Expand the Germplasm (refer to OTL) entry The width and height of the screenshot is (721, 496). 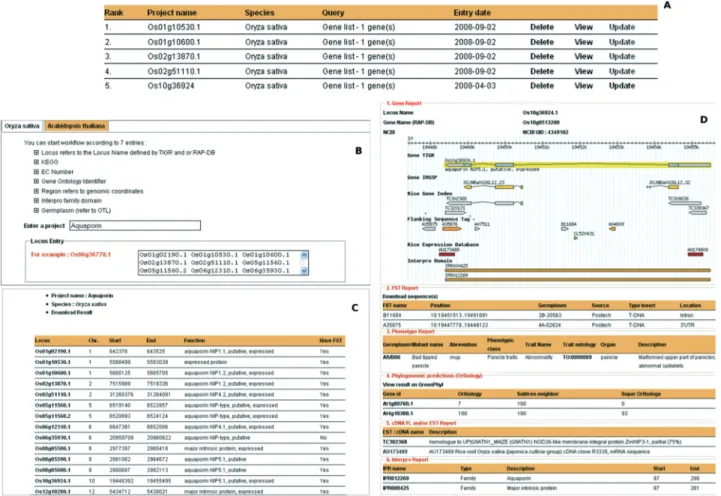pyautogui.click(x=36, y=210)
